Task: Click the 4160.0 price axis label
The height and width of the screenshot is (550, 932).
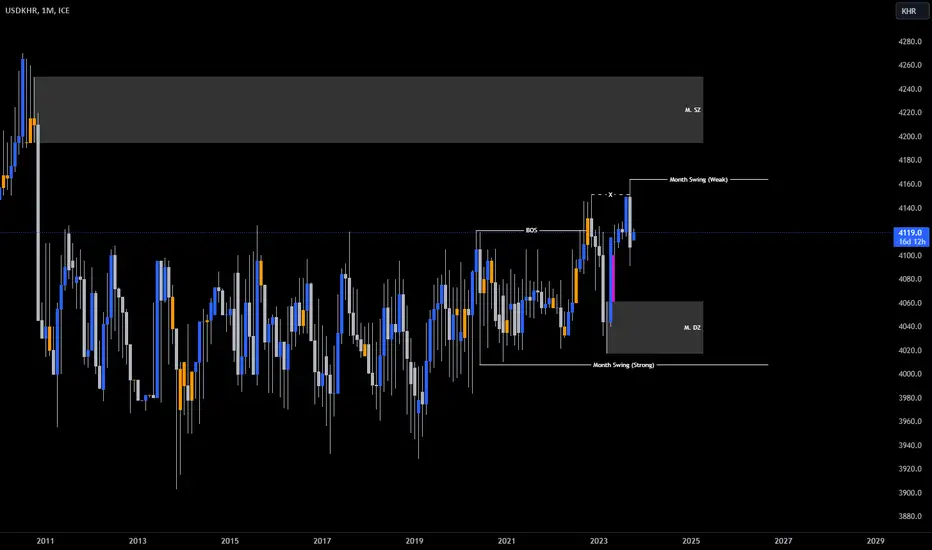Action: click(x=910, y=184)
